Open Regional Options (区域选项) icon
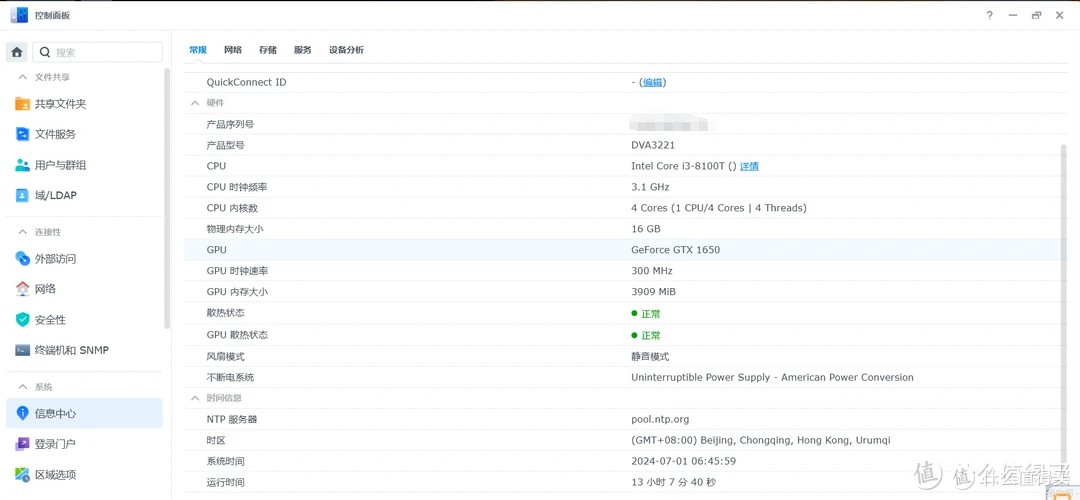Screen dimensions: 1080x500 (x=23, y=475)
